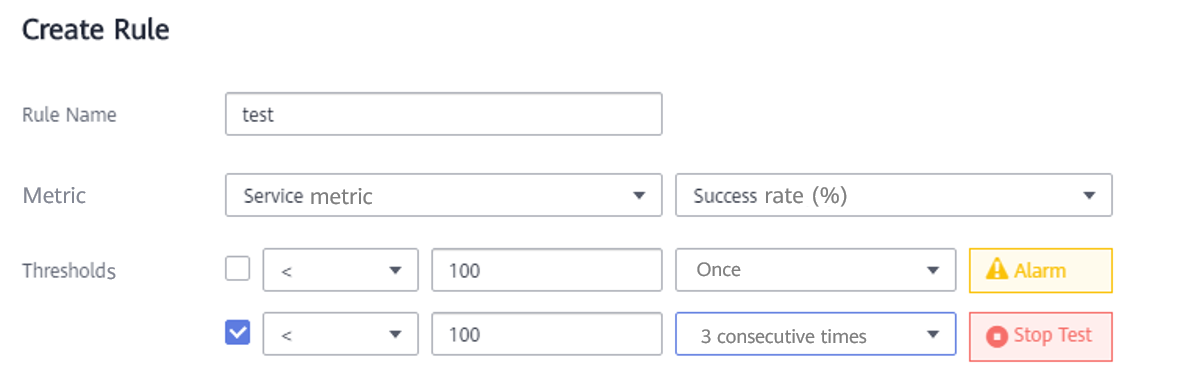Viewport: 1191px width, 379px height.
Task: Click the arrow of the Alarm row's < operator
Action: [394, 270]
